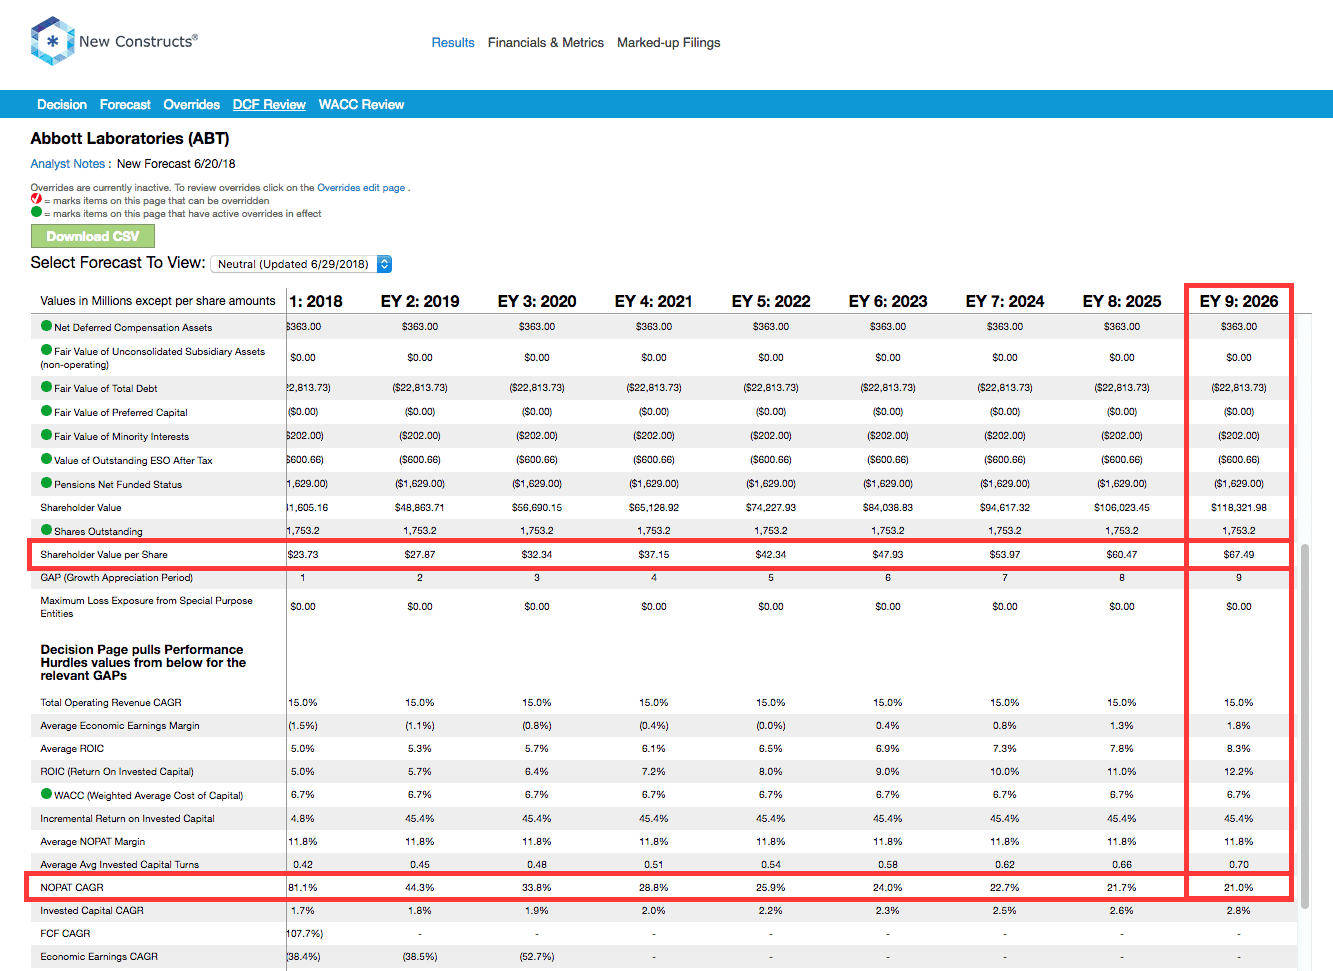The height and width of the screenshot is (971, 1333).
Task: Click the GAP (Growth Appreciation Period) label
Action: 117,577
